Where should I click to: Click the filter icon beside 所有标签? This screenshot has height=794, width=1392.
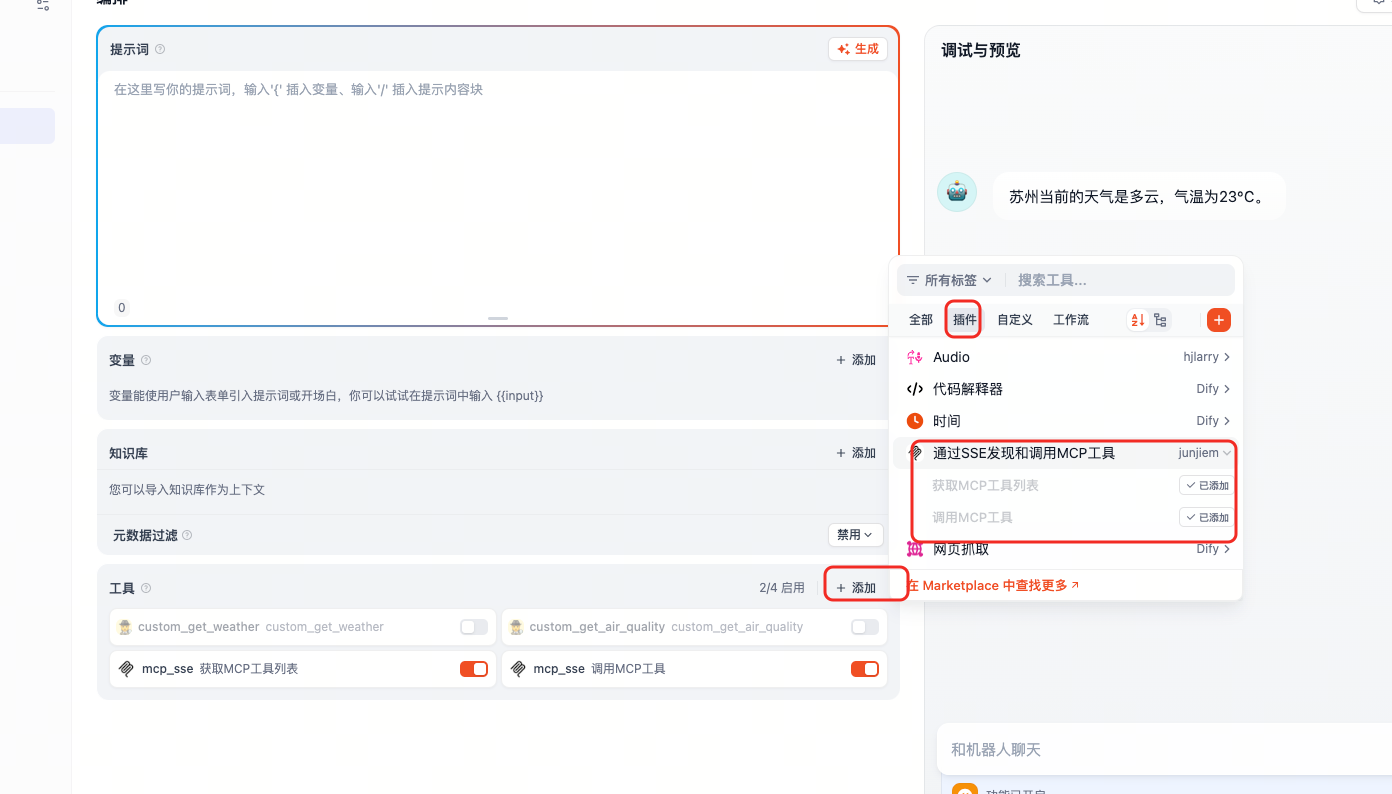click(x=911, y=280)
